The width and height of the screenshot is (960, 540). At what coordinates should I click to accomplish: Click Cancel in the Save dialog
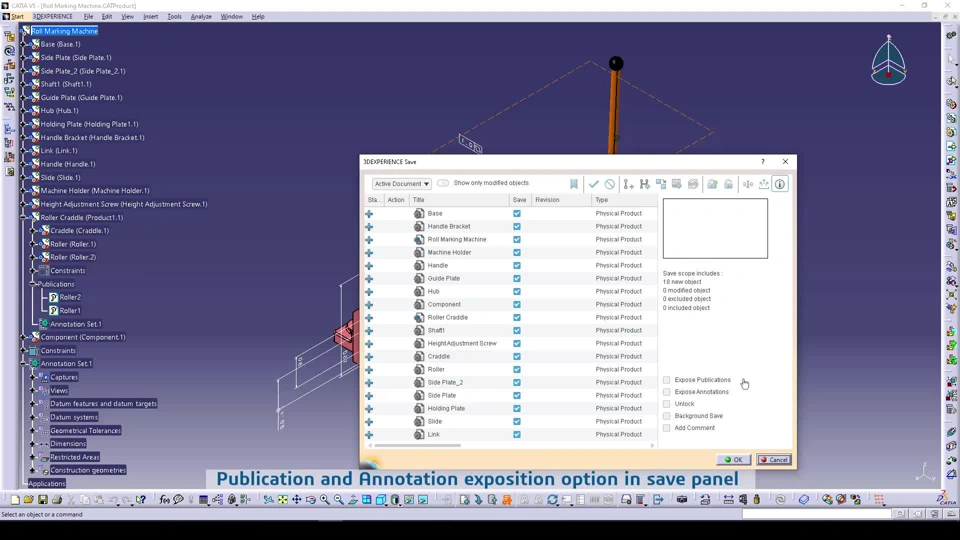[x=774, y=460]
